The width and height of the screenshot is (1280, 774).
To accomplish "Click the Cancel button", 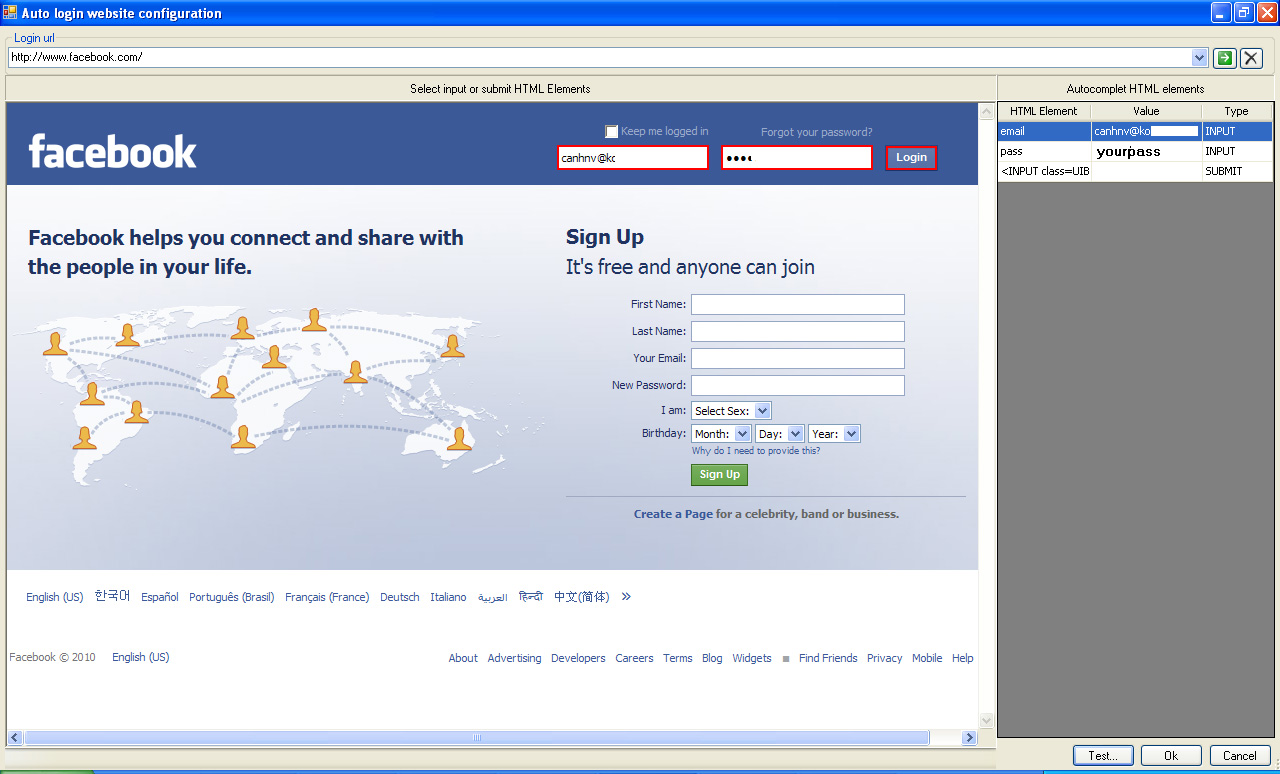I will click(x=1240, y=755).
